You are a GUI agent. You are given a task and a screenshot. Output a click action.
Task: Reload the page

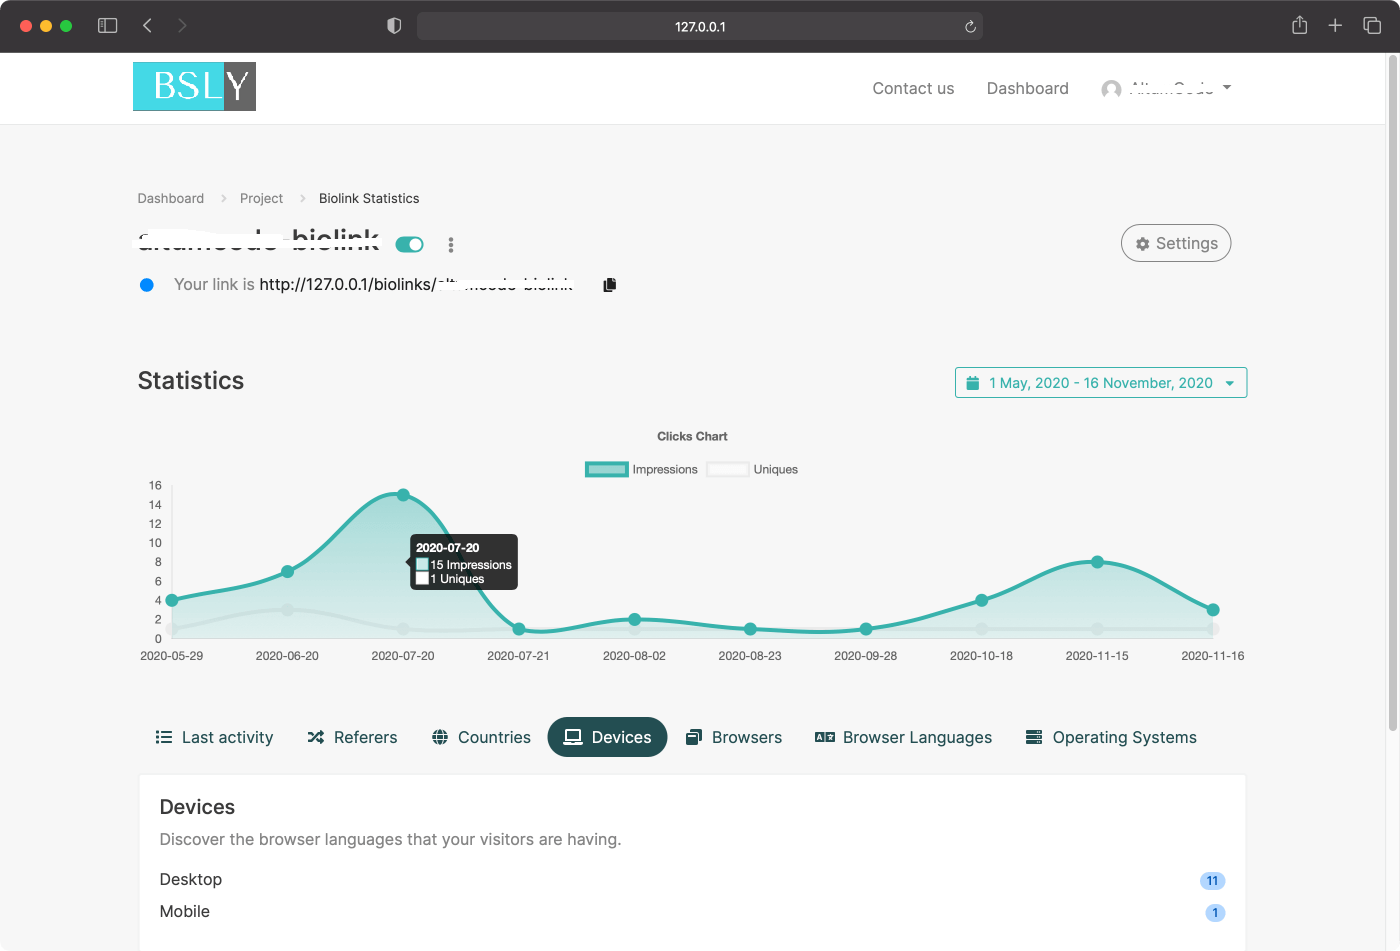pyautogui.click(x=970, y=27)
